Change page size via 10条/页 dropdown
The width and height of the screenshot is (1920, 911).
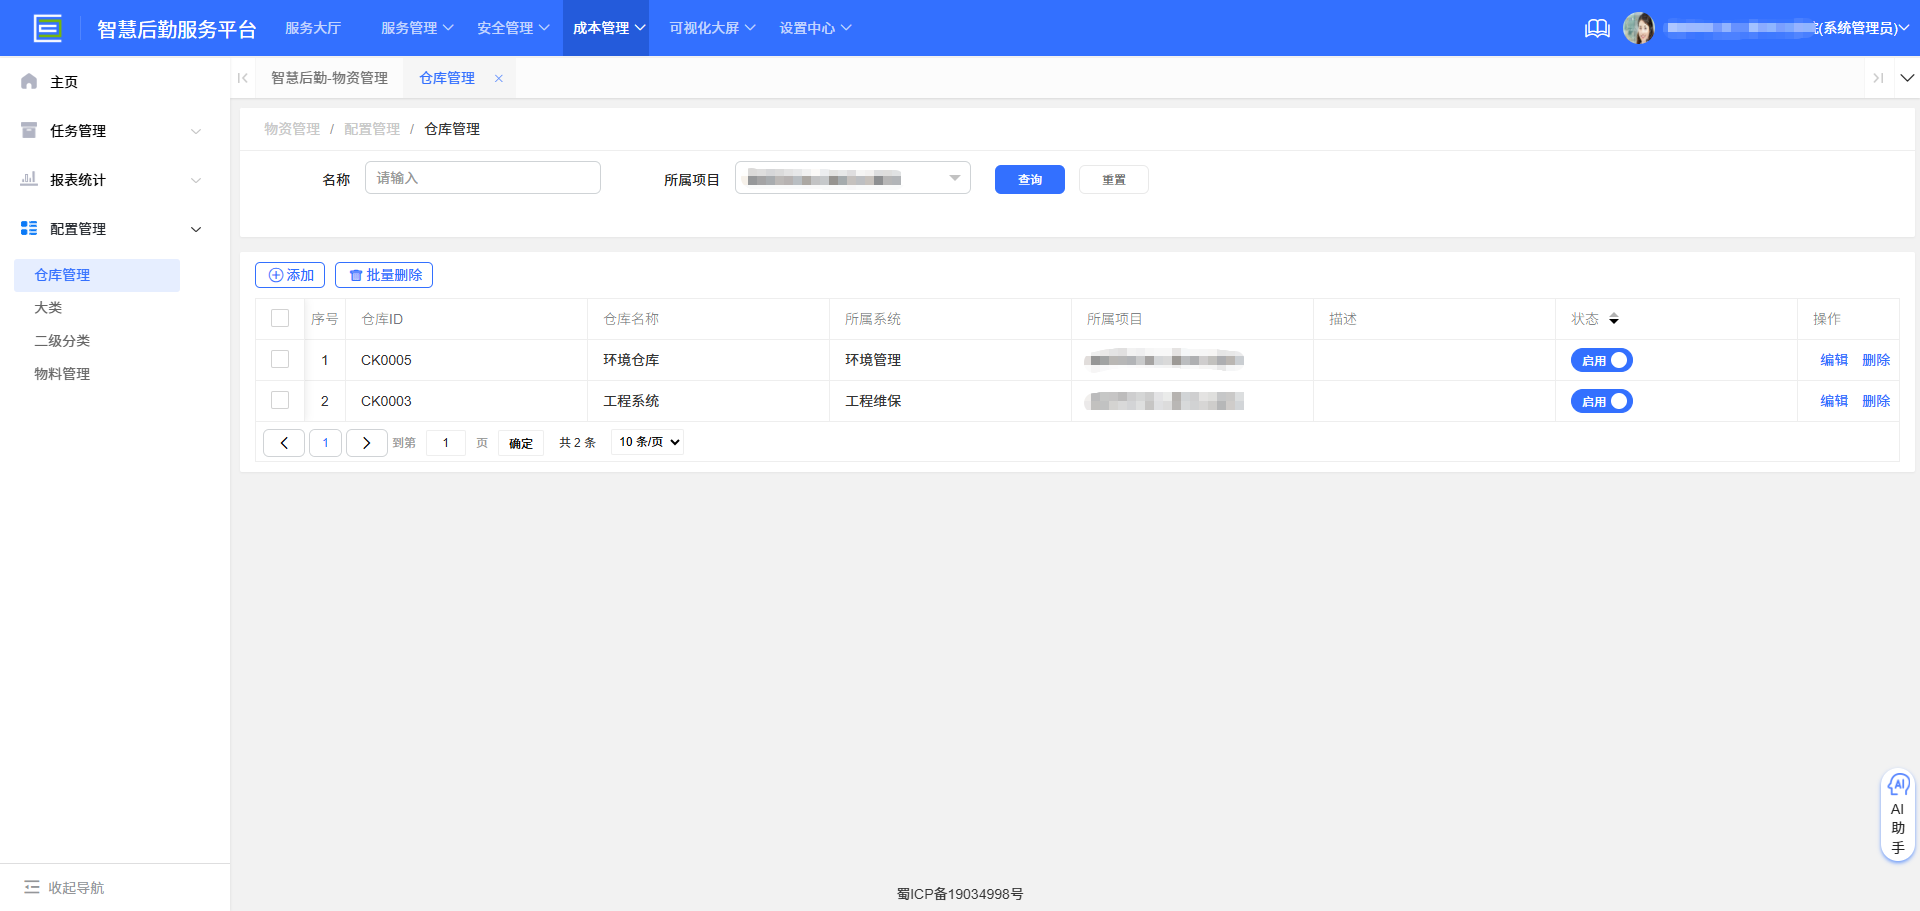[x=646, y=441]
